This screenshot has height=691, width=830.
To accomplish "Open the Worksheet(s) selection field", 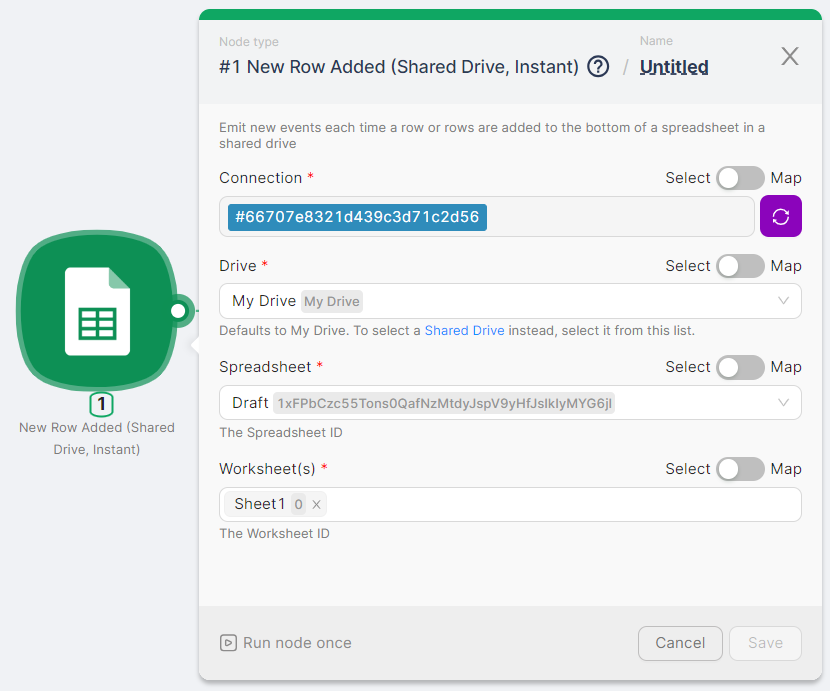I will click(560, 505).
